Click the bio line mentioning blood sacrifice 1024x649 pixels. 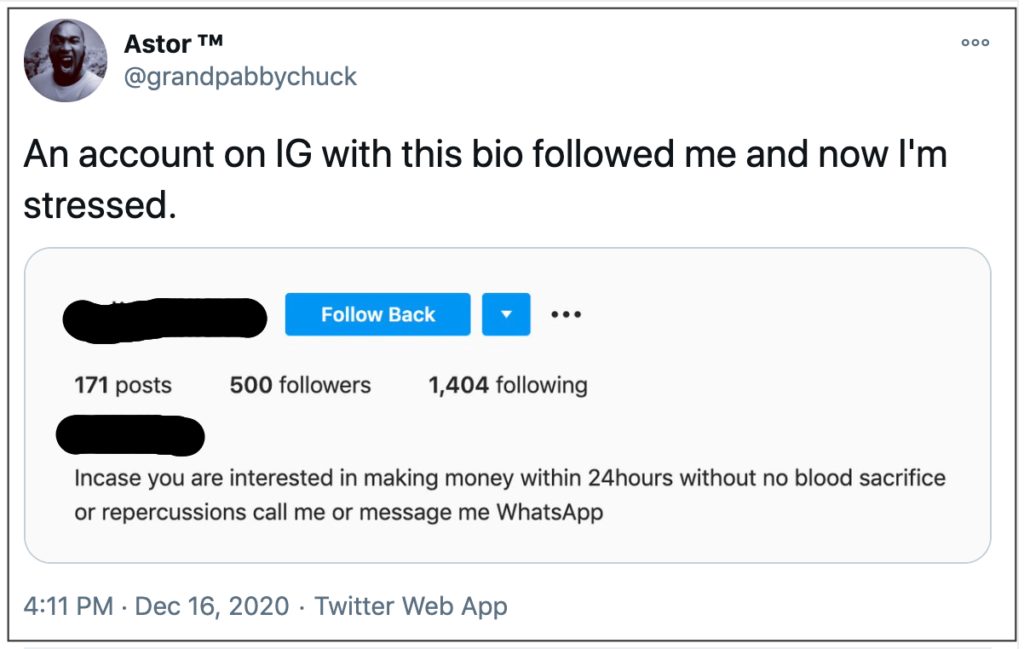pyautogui.click(x=510, y=478)
